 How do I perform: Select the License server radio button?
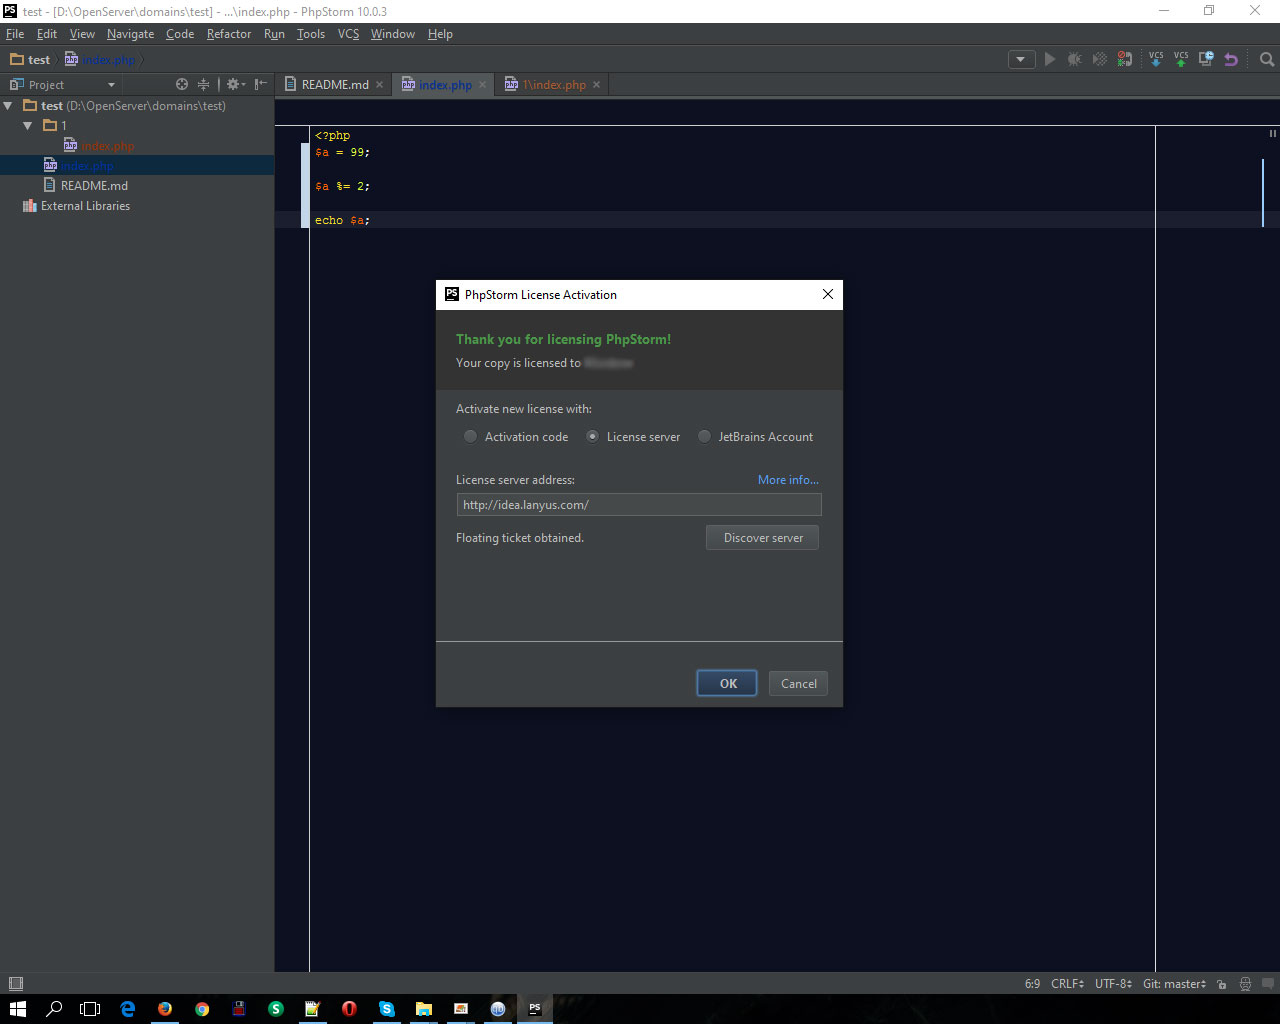[592, 437]
